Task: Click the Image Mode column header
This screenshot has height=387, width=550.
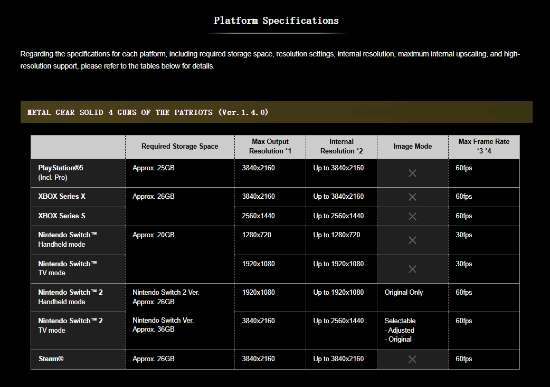Action: click(x=412, y=147)
